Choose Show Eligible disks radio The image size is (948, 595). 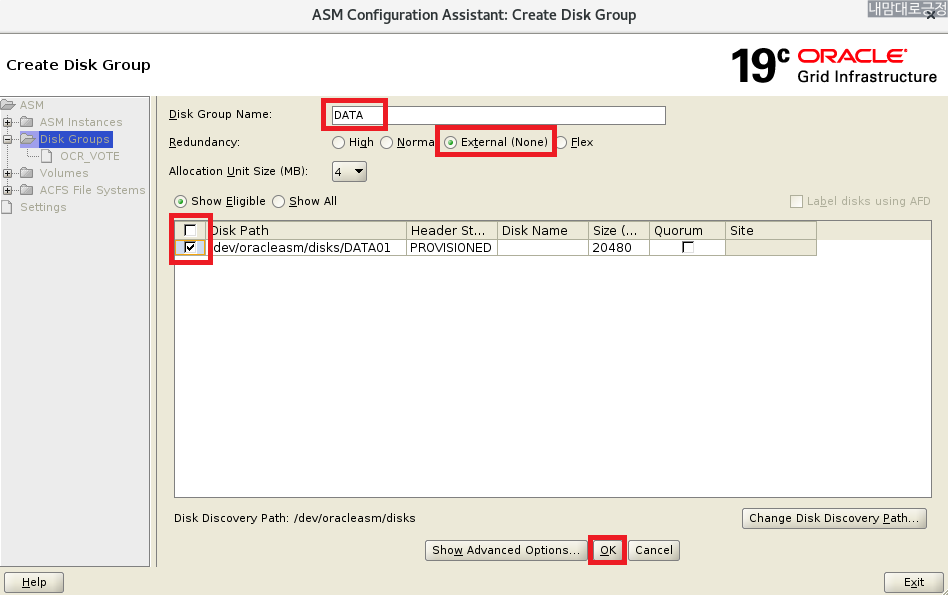(x=180, y=201)
